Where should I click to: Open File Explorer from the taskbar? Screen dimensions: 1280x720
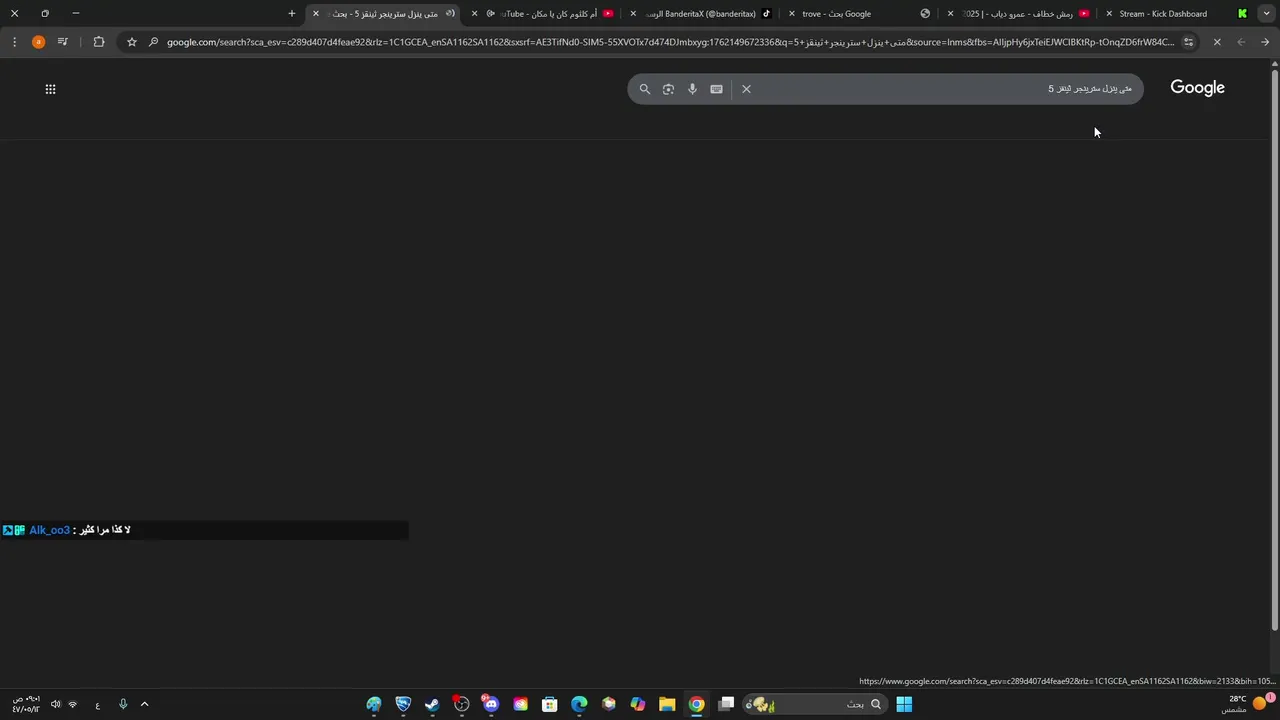(x=667, y=704)
